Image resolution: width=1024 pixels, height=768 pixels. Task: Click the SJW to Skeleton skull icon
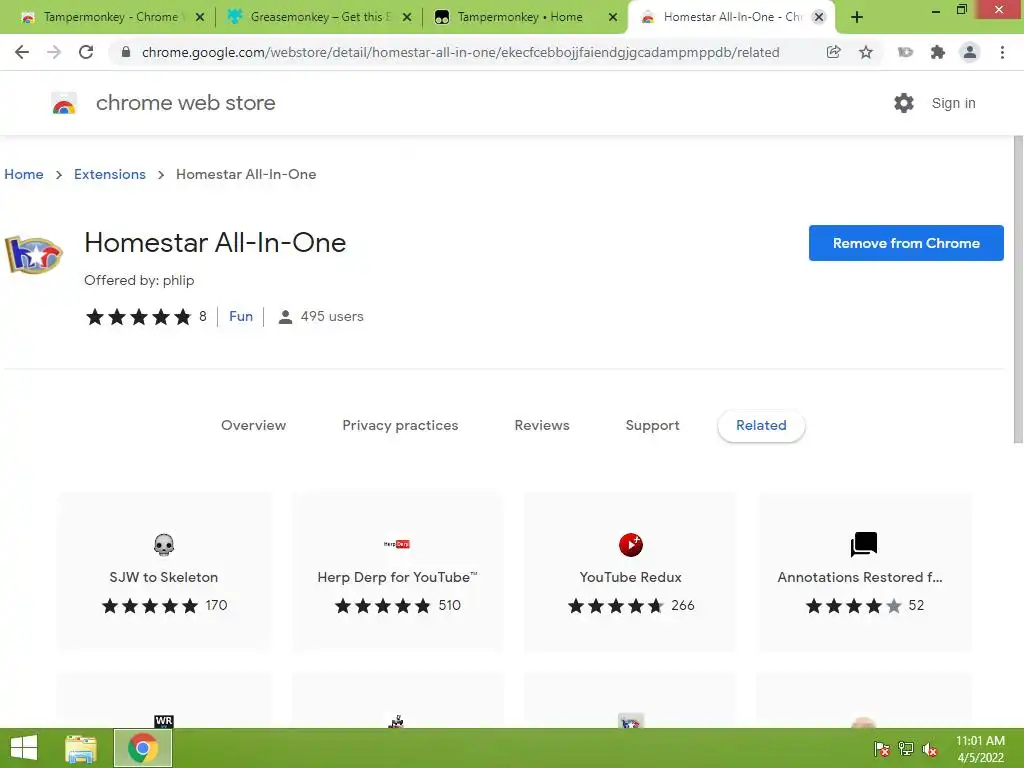pyautogui.click(x=164, y=545)
